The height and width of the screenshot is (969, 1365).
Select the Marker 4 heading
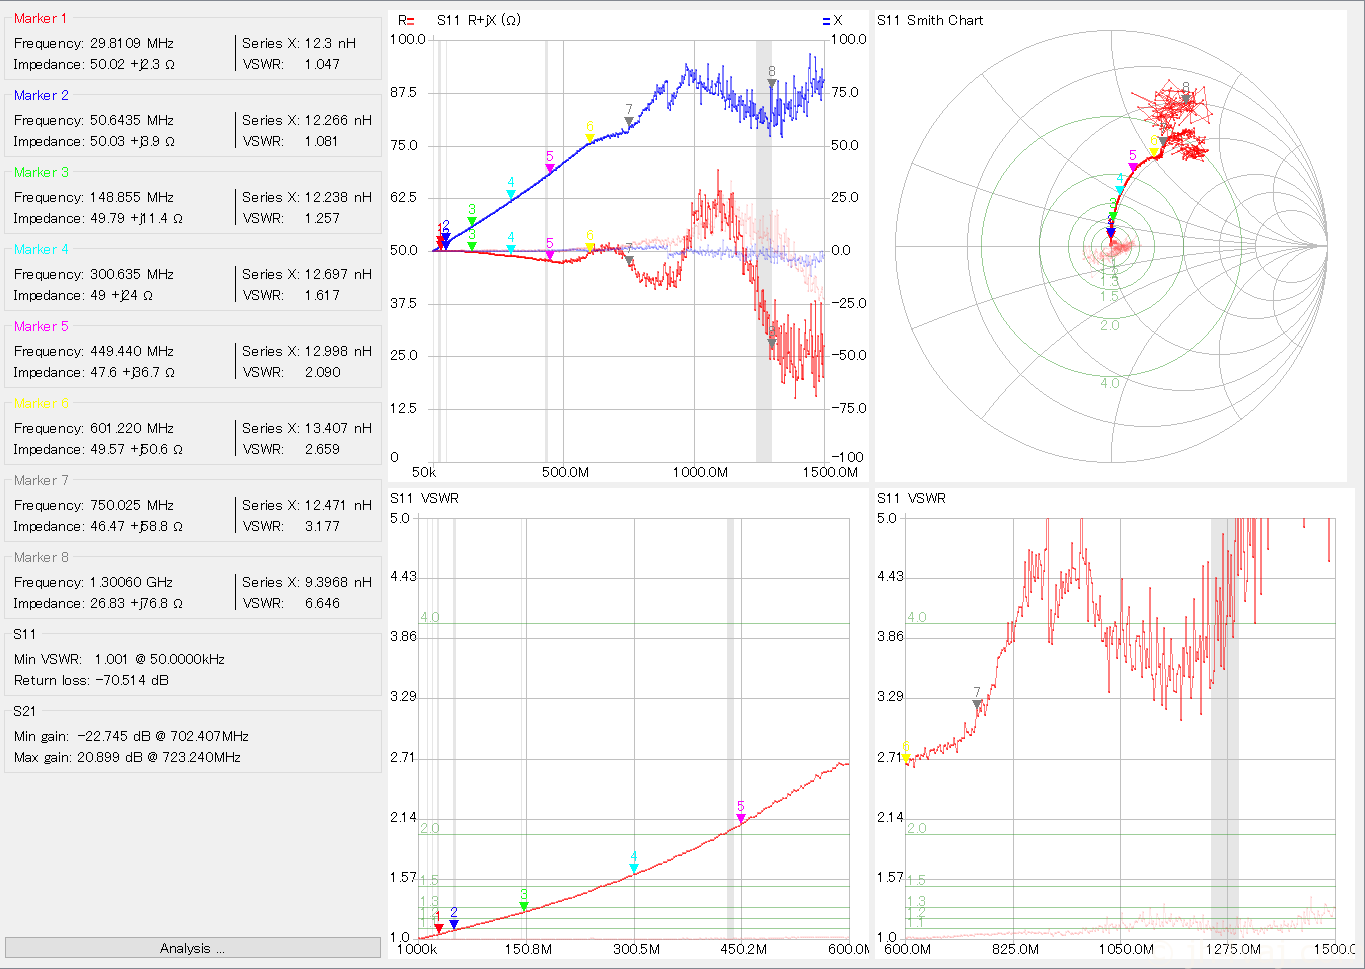click(41, 249)
